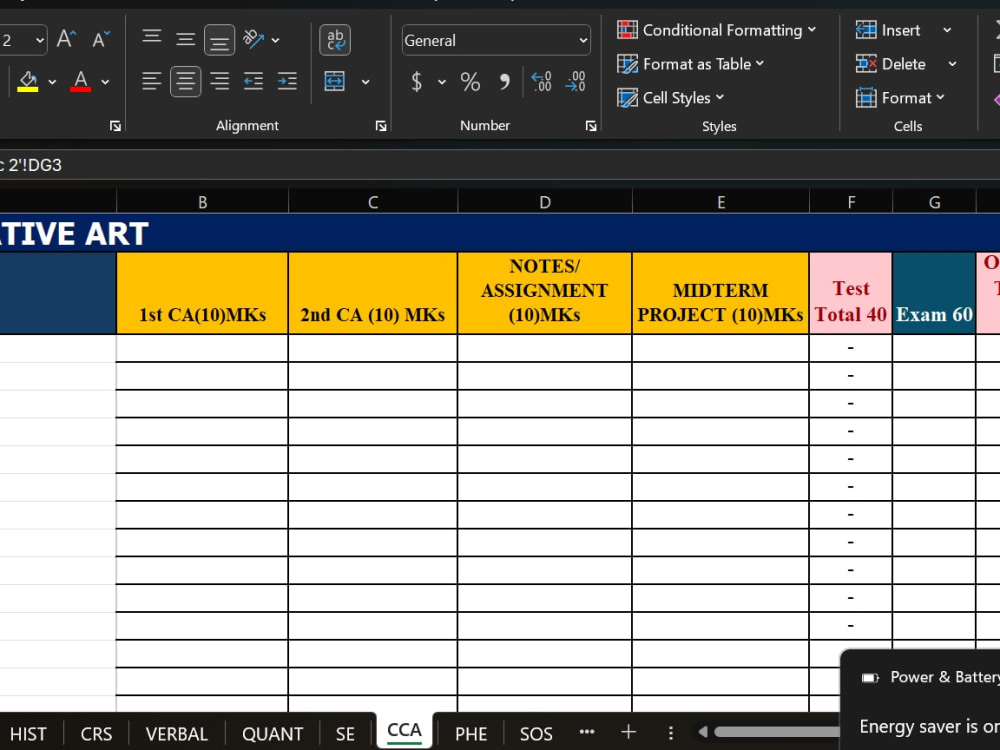Apply Accounting dollar format
This screenshot has width=1000, height=750.
416,82
